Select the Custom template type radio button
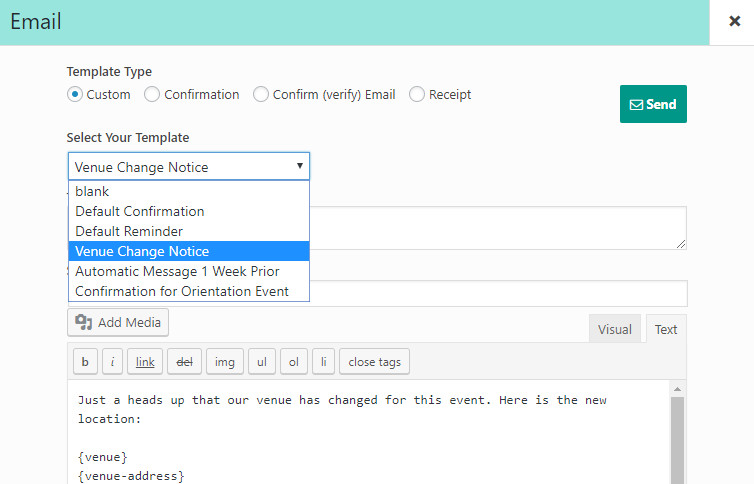Viewport: 754px width, 484px height. 75,94
